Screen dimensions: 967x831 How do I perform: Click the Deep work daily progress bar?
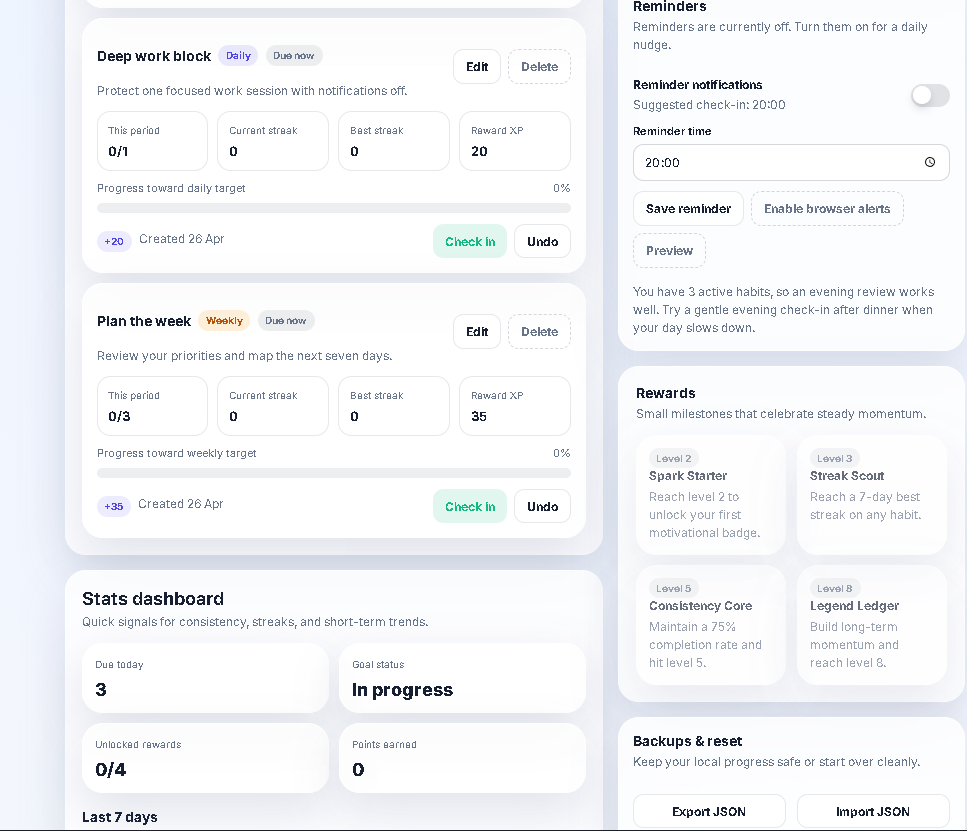click(334, 208)
